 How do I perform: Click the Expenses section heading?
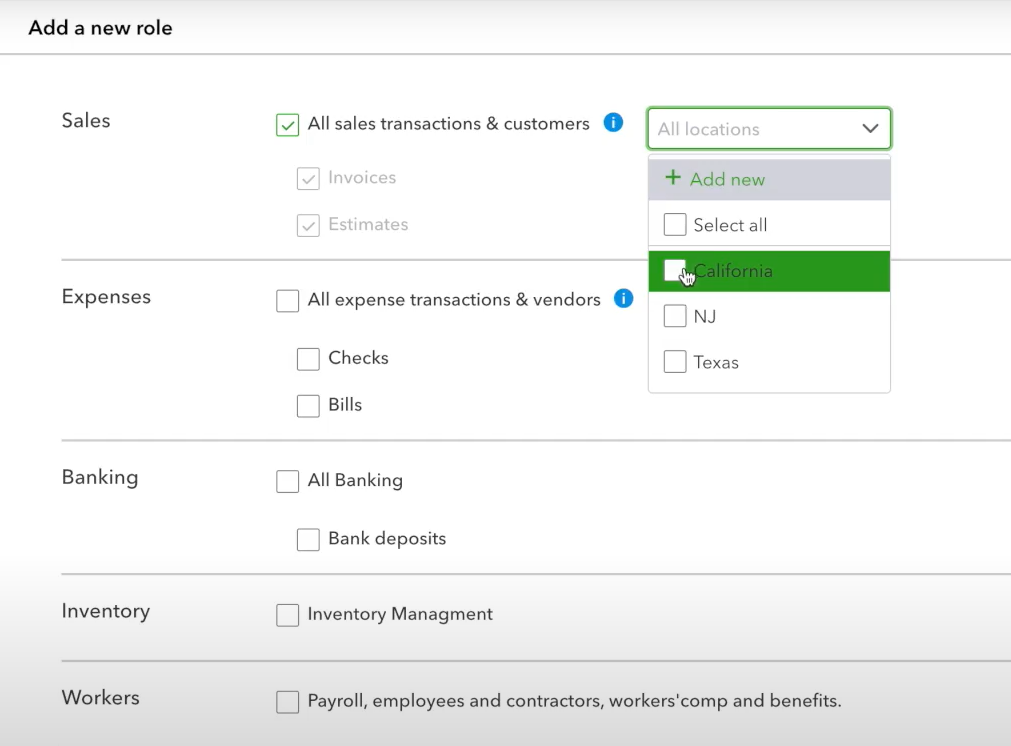click(x=106, y=297)
